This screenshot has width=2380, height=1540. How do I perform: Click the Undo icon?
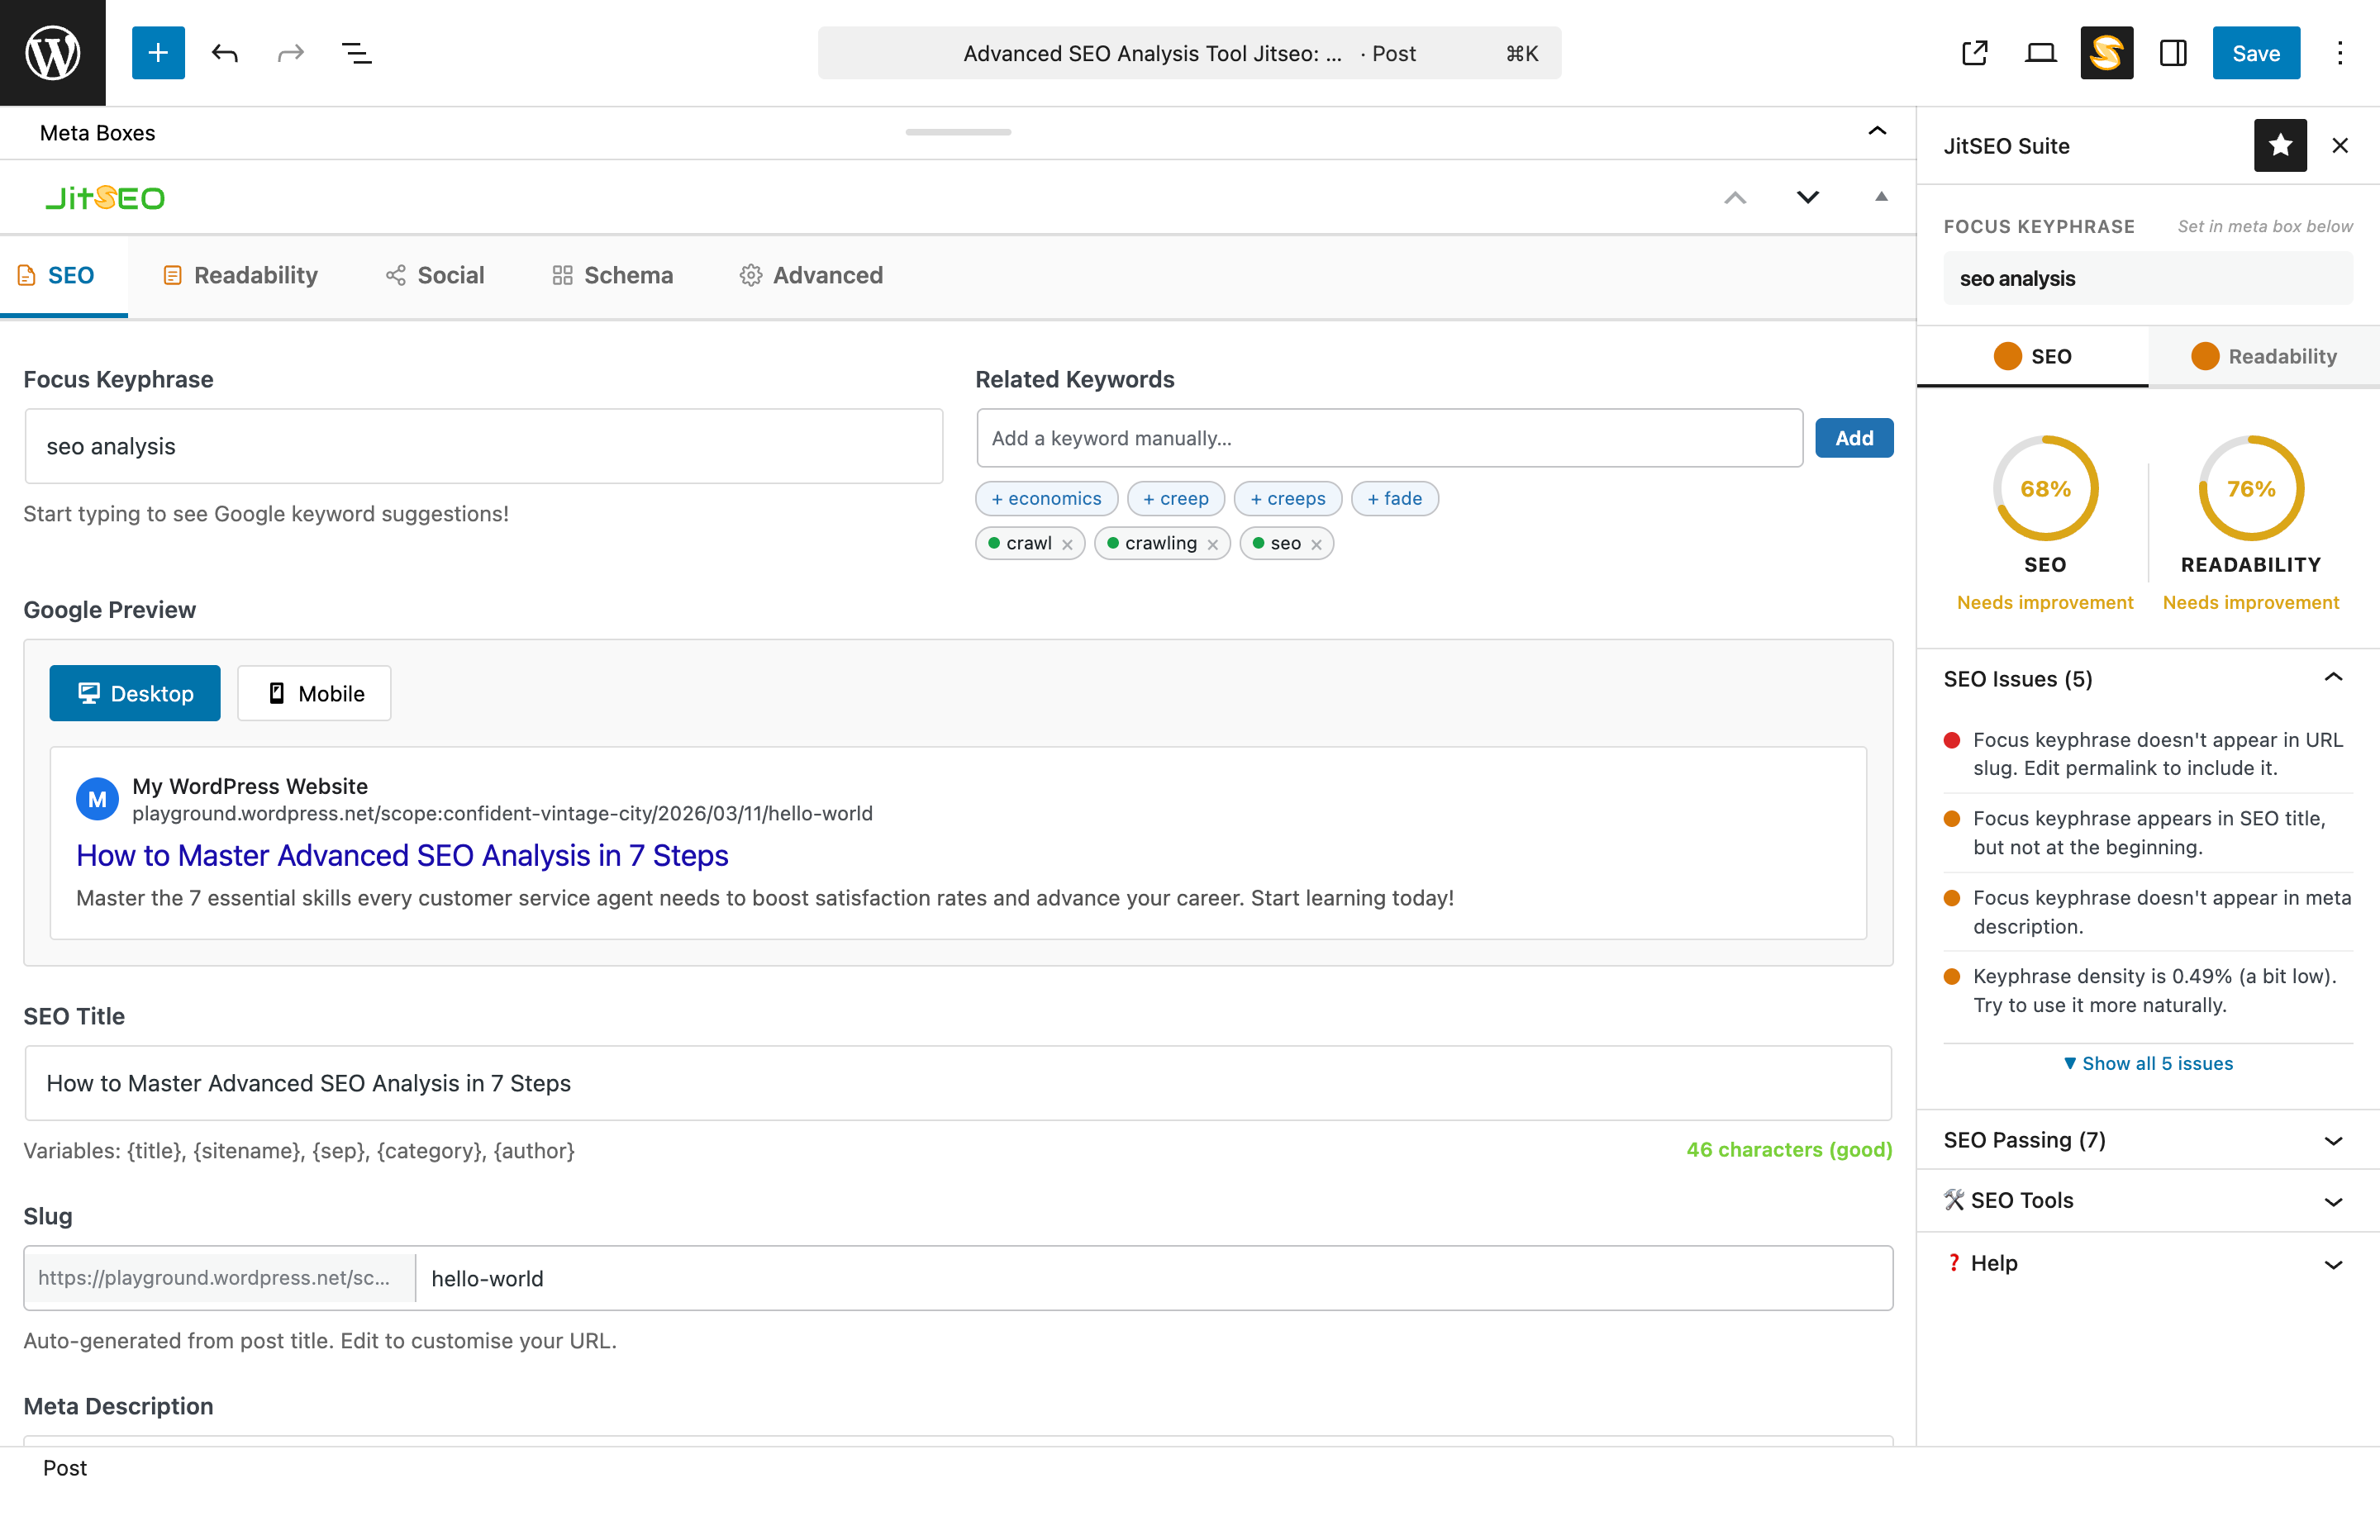tap(224, 53)
